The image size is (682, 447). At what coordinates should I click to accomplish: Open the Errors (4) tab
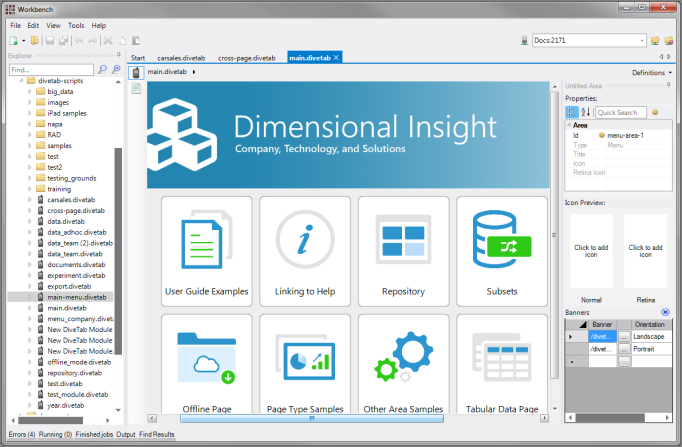pyautogui.click(x=22, y=434)
